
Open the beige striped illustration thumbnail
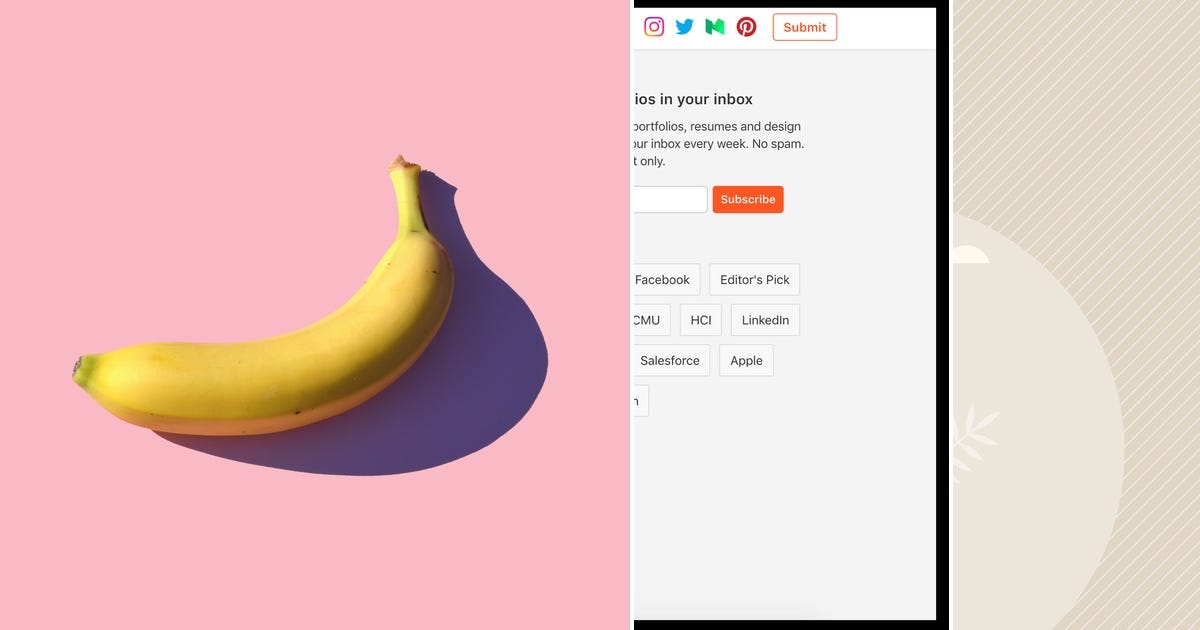click(1076, 315)
